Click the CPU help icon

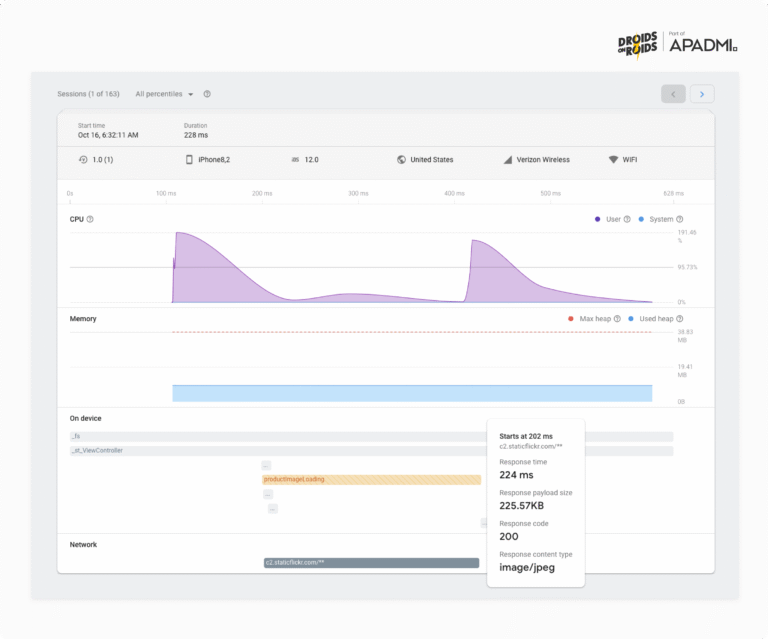point(90,219)
